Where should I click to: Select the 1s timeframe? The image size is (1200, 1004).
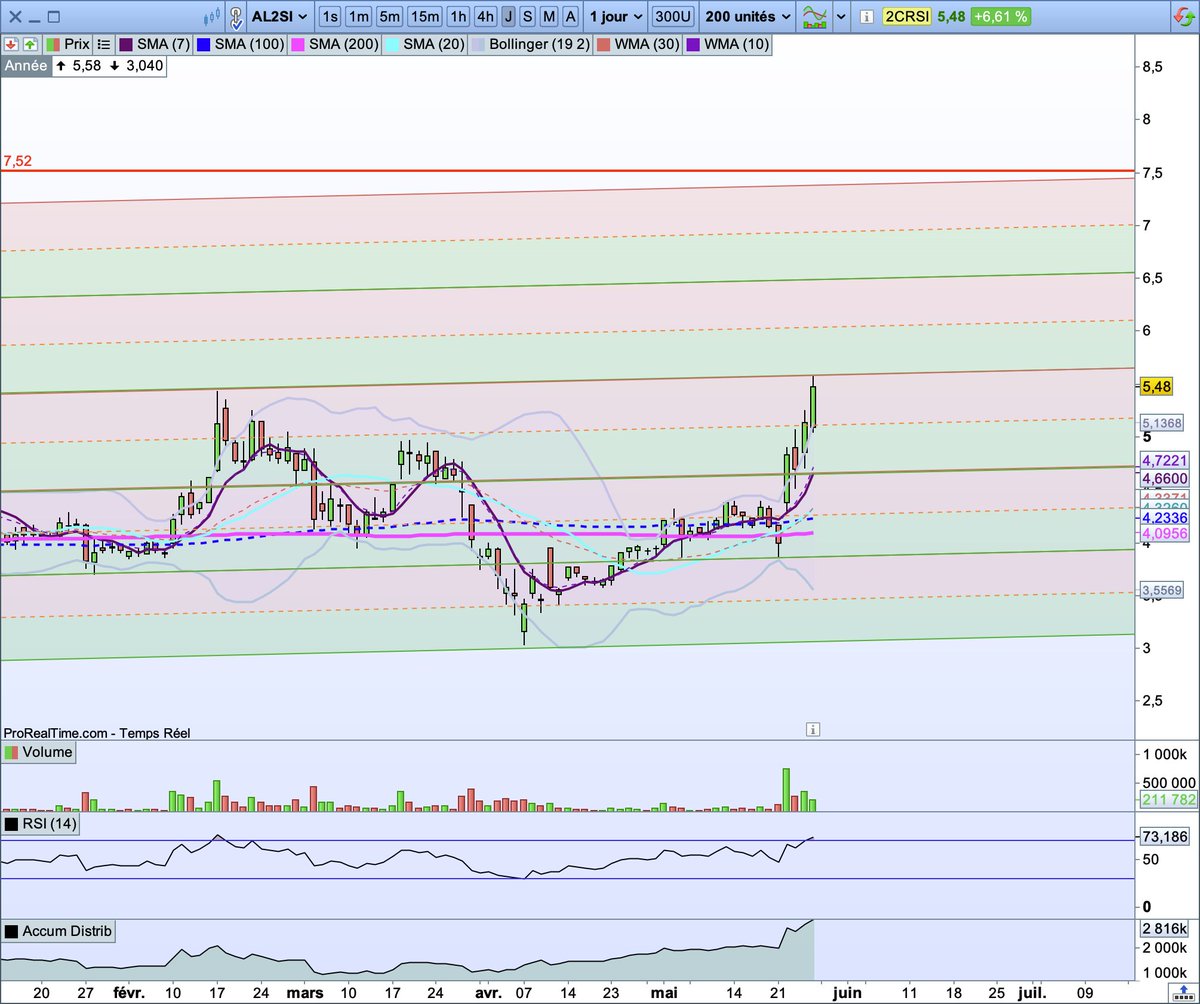[330, 17]
